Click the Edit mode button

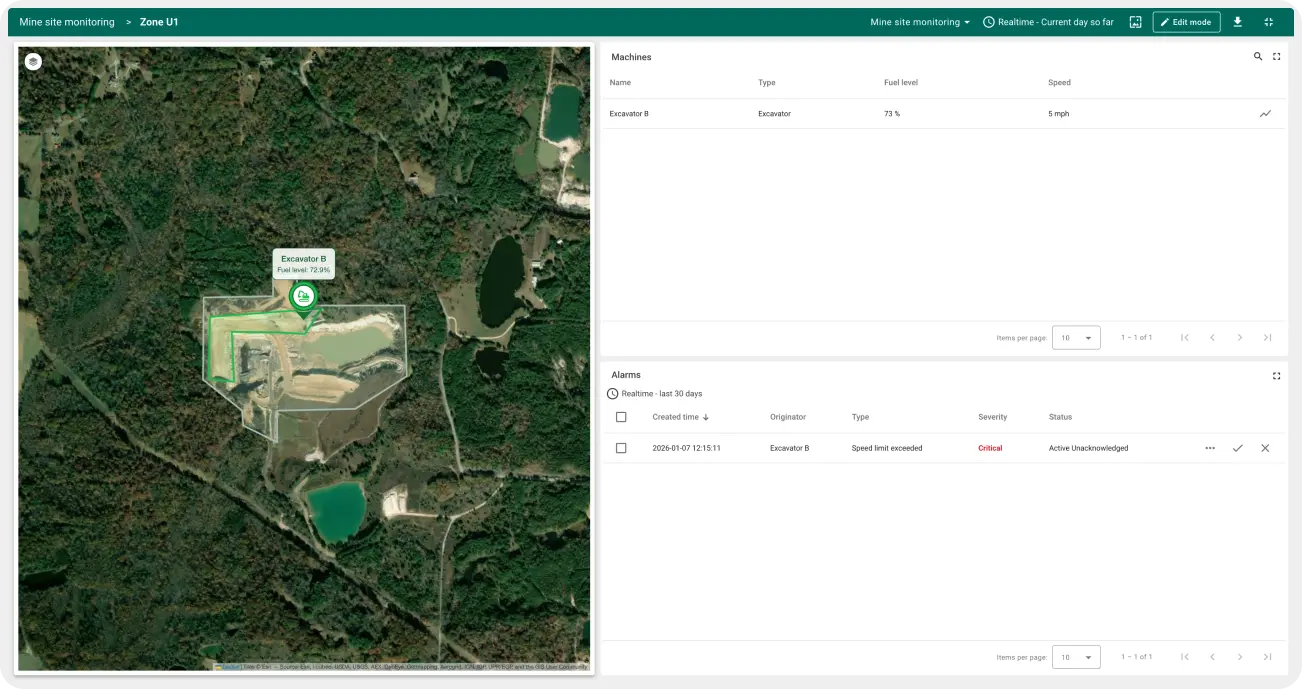(x=1186, y=22)
